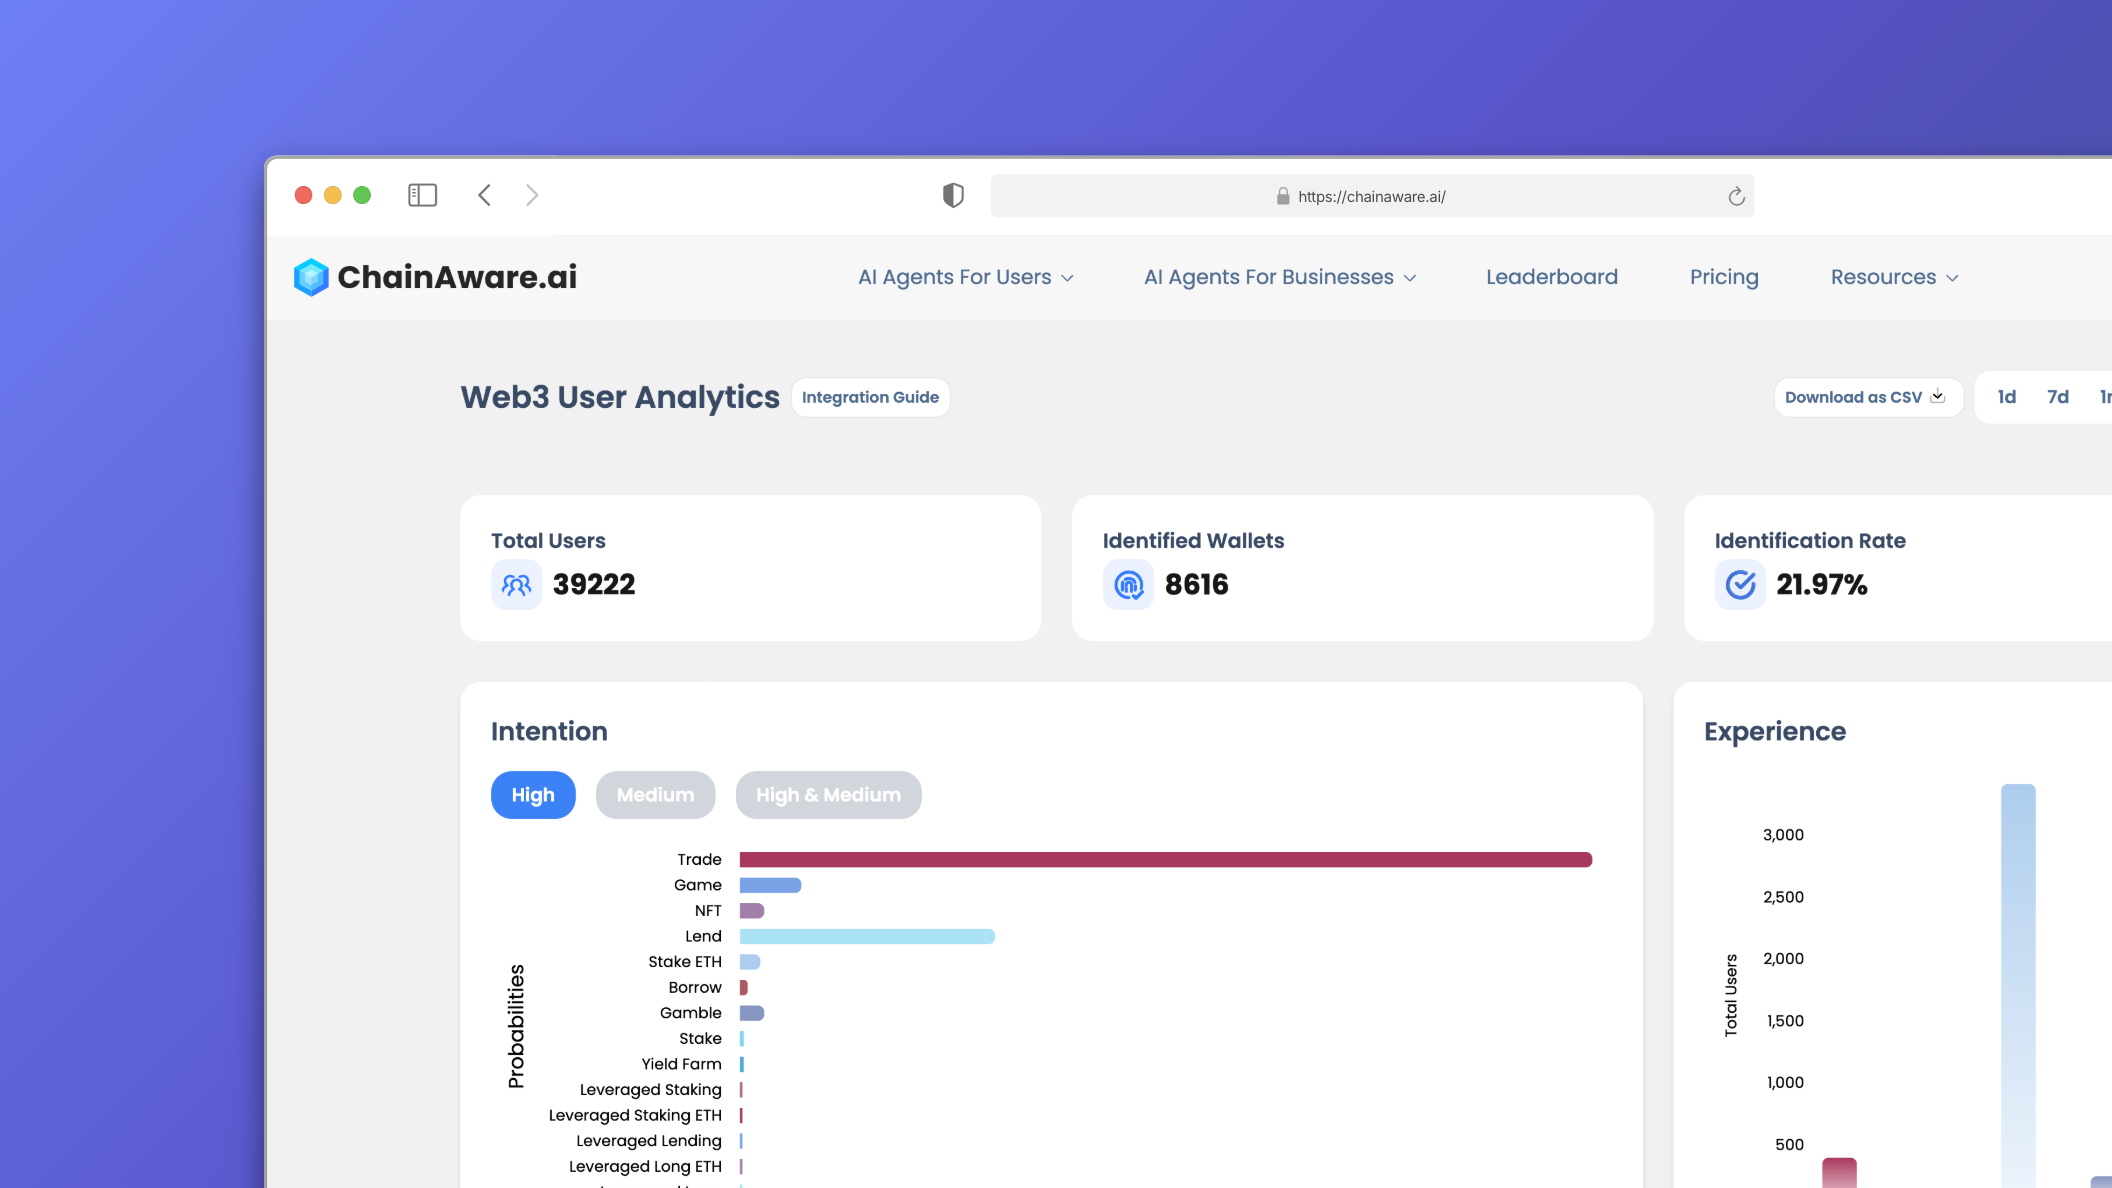Toggle the browser sidebar icon
Image resolution: width=2112 pixels, height=1188 pixels.
(x=423, y=195)
